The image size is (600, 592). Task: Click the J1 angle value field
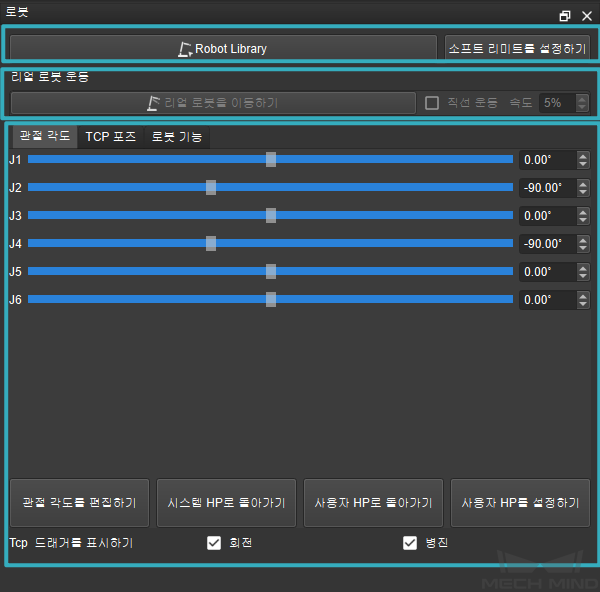[548, 160]
